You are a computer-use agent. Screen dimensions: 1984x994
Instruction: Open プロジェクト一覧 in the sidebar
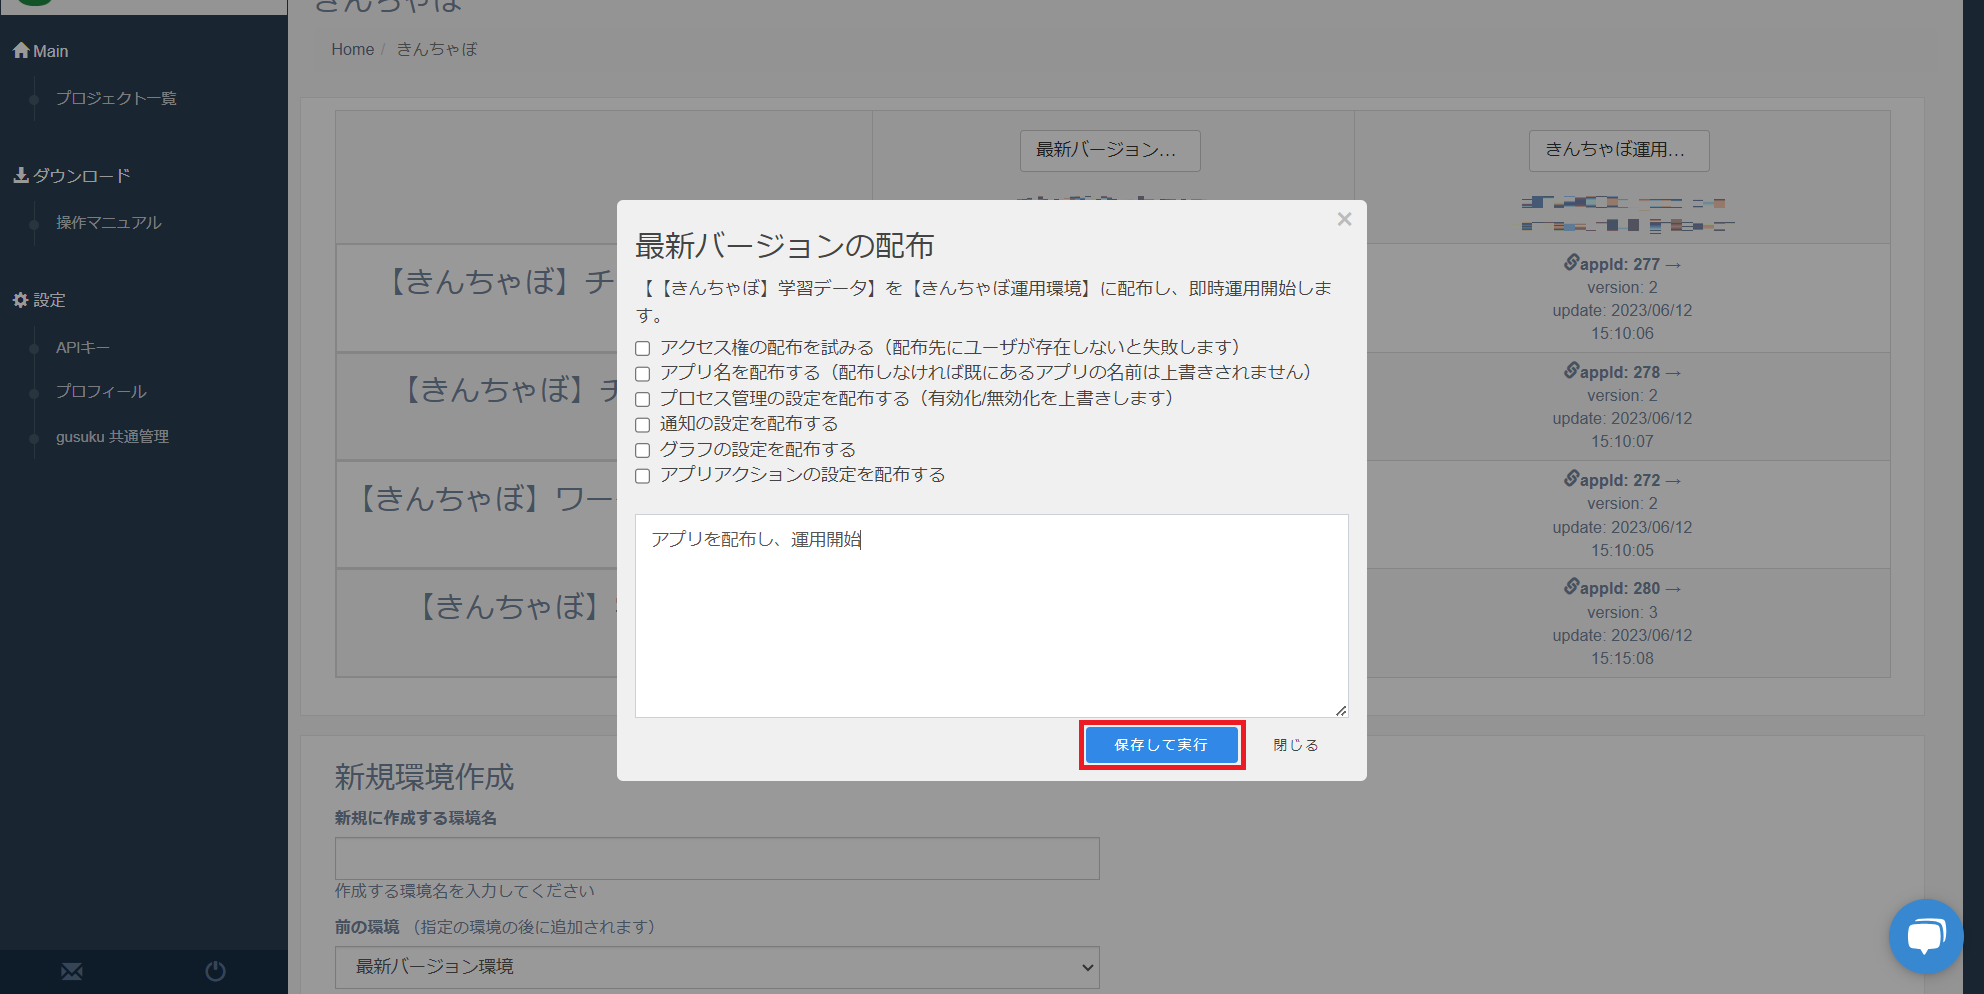coord(116,98)
